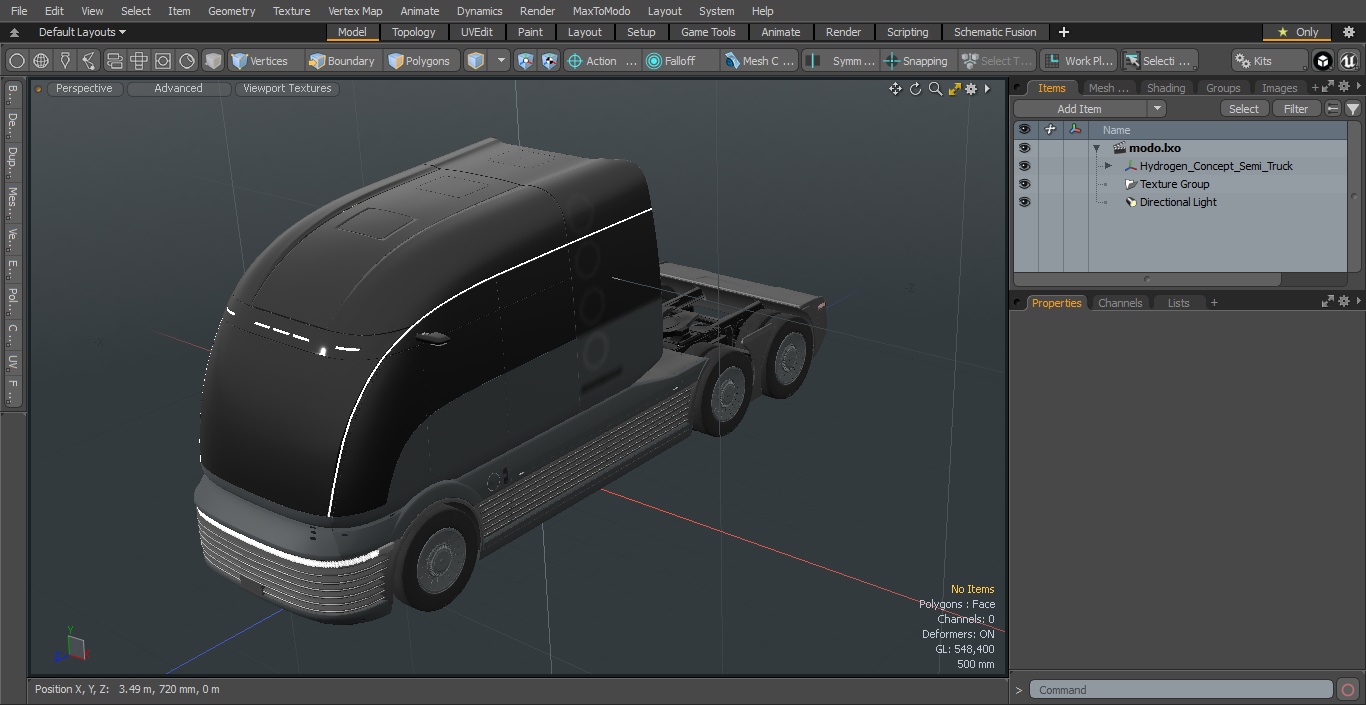
Task: Switch to the Shading tab
Action: [1166, 88]
